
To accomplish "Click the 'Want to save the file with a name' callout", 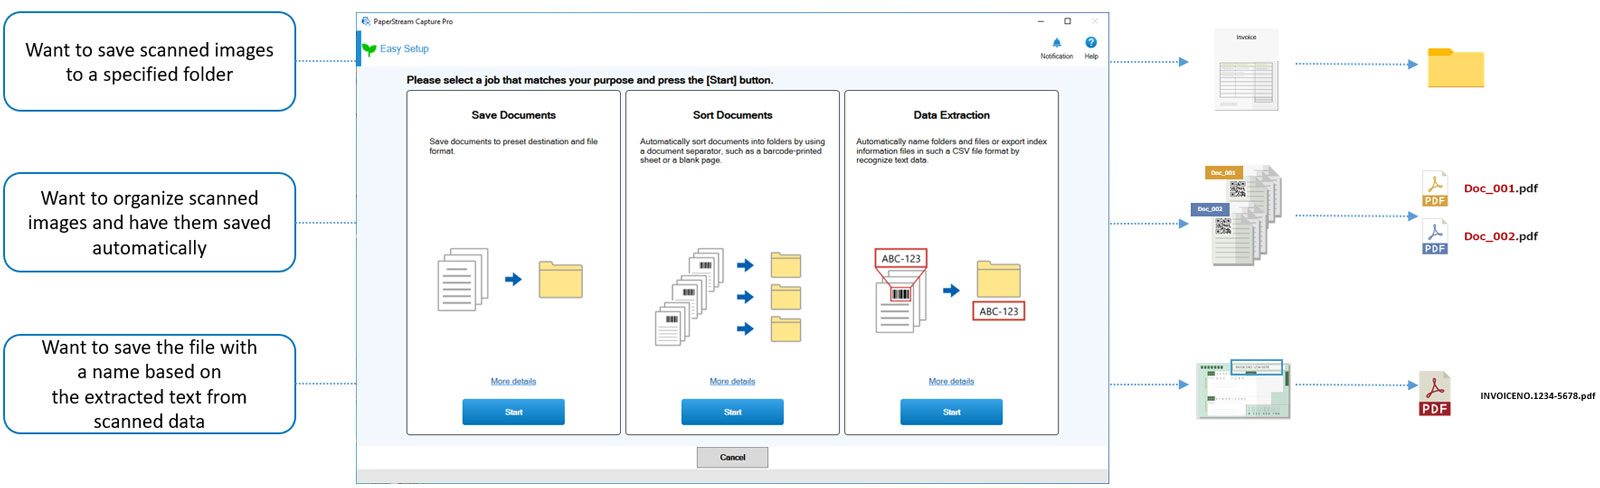I will click(x=149, y=384).
